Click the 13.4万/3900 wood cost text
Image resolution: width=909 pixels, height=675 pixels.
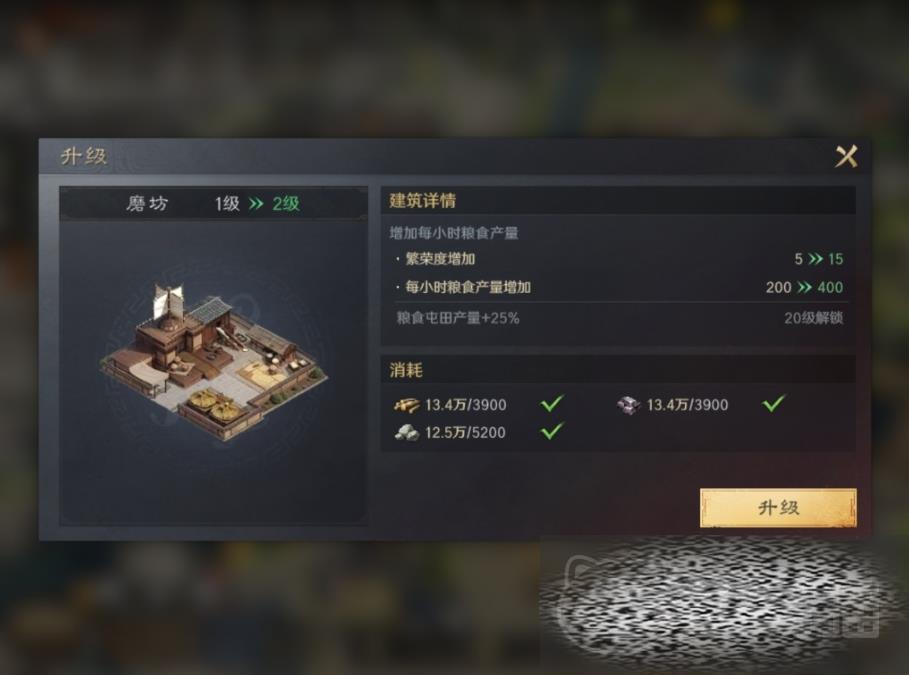[x=466, y=405]
